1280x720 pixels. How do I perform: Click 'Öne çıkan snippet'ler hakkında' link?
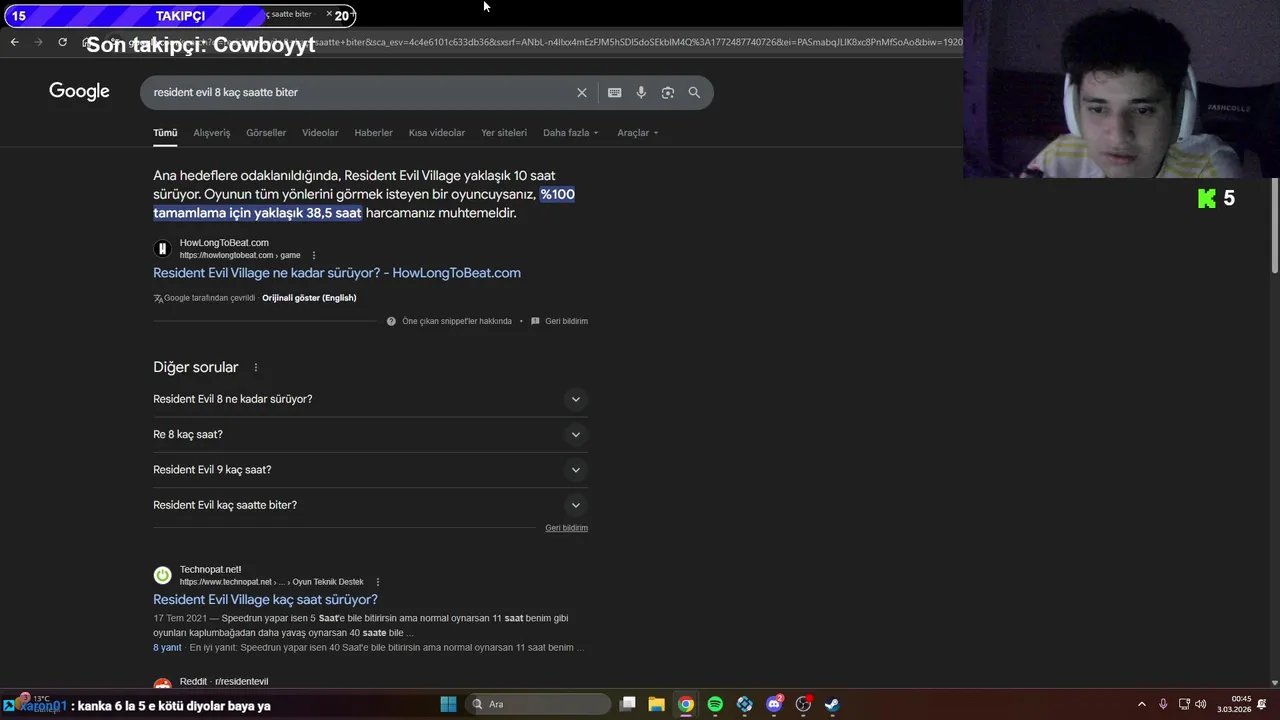pos(457,321)
